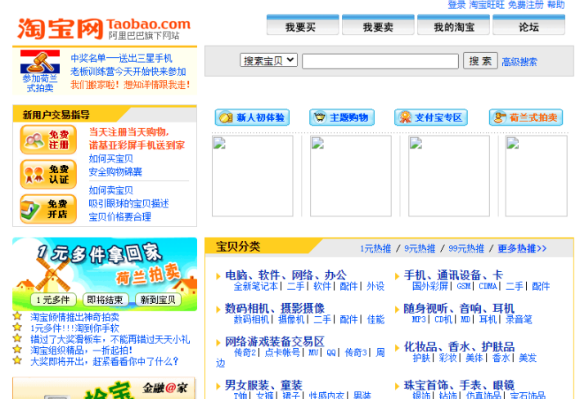The image size is (577, 399).
Task: Open 老板训练营今天开始快来参加 link
Action: coord(128,71)
